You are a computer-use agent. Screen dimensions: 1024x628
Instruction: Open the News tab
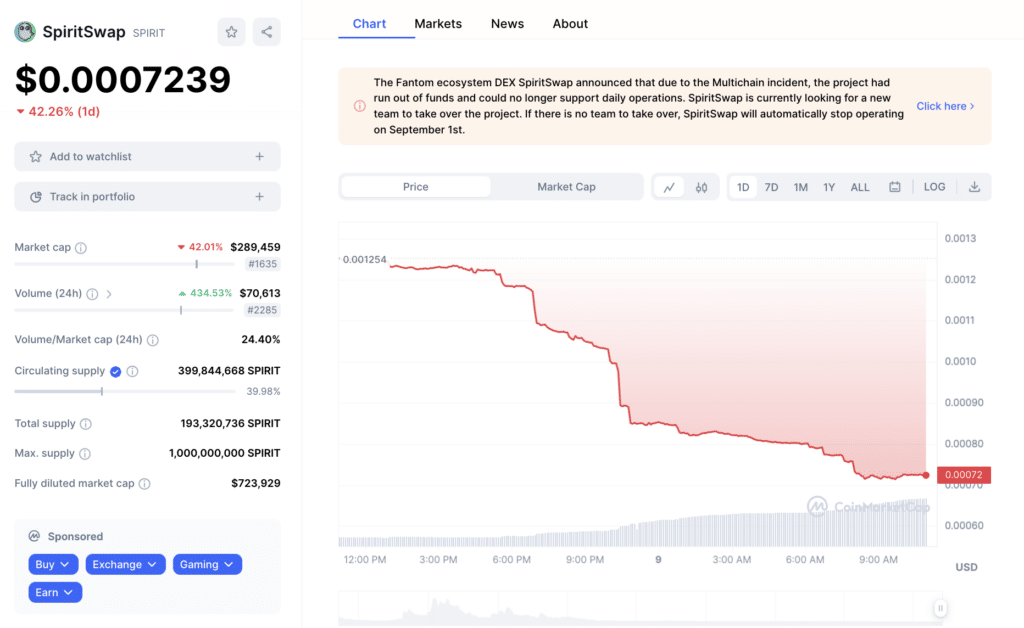[507, 24]
